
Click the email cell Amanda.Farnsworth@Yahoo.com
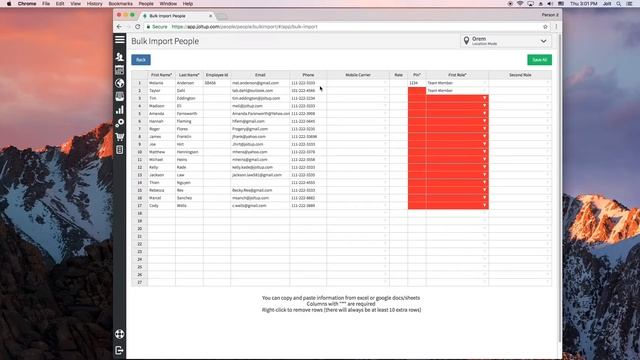coord(260,113)
